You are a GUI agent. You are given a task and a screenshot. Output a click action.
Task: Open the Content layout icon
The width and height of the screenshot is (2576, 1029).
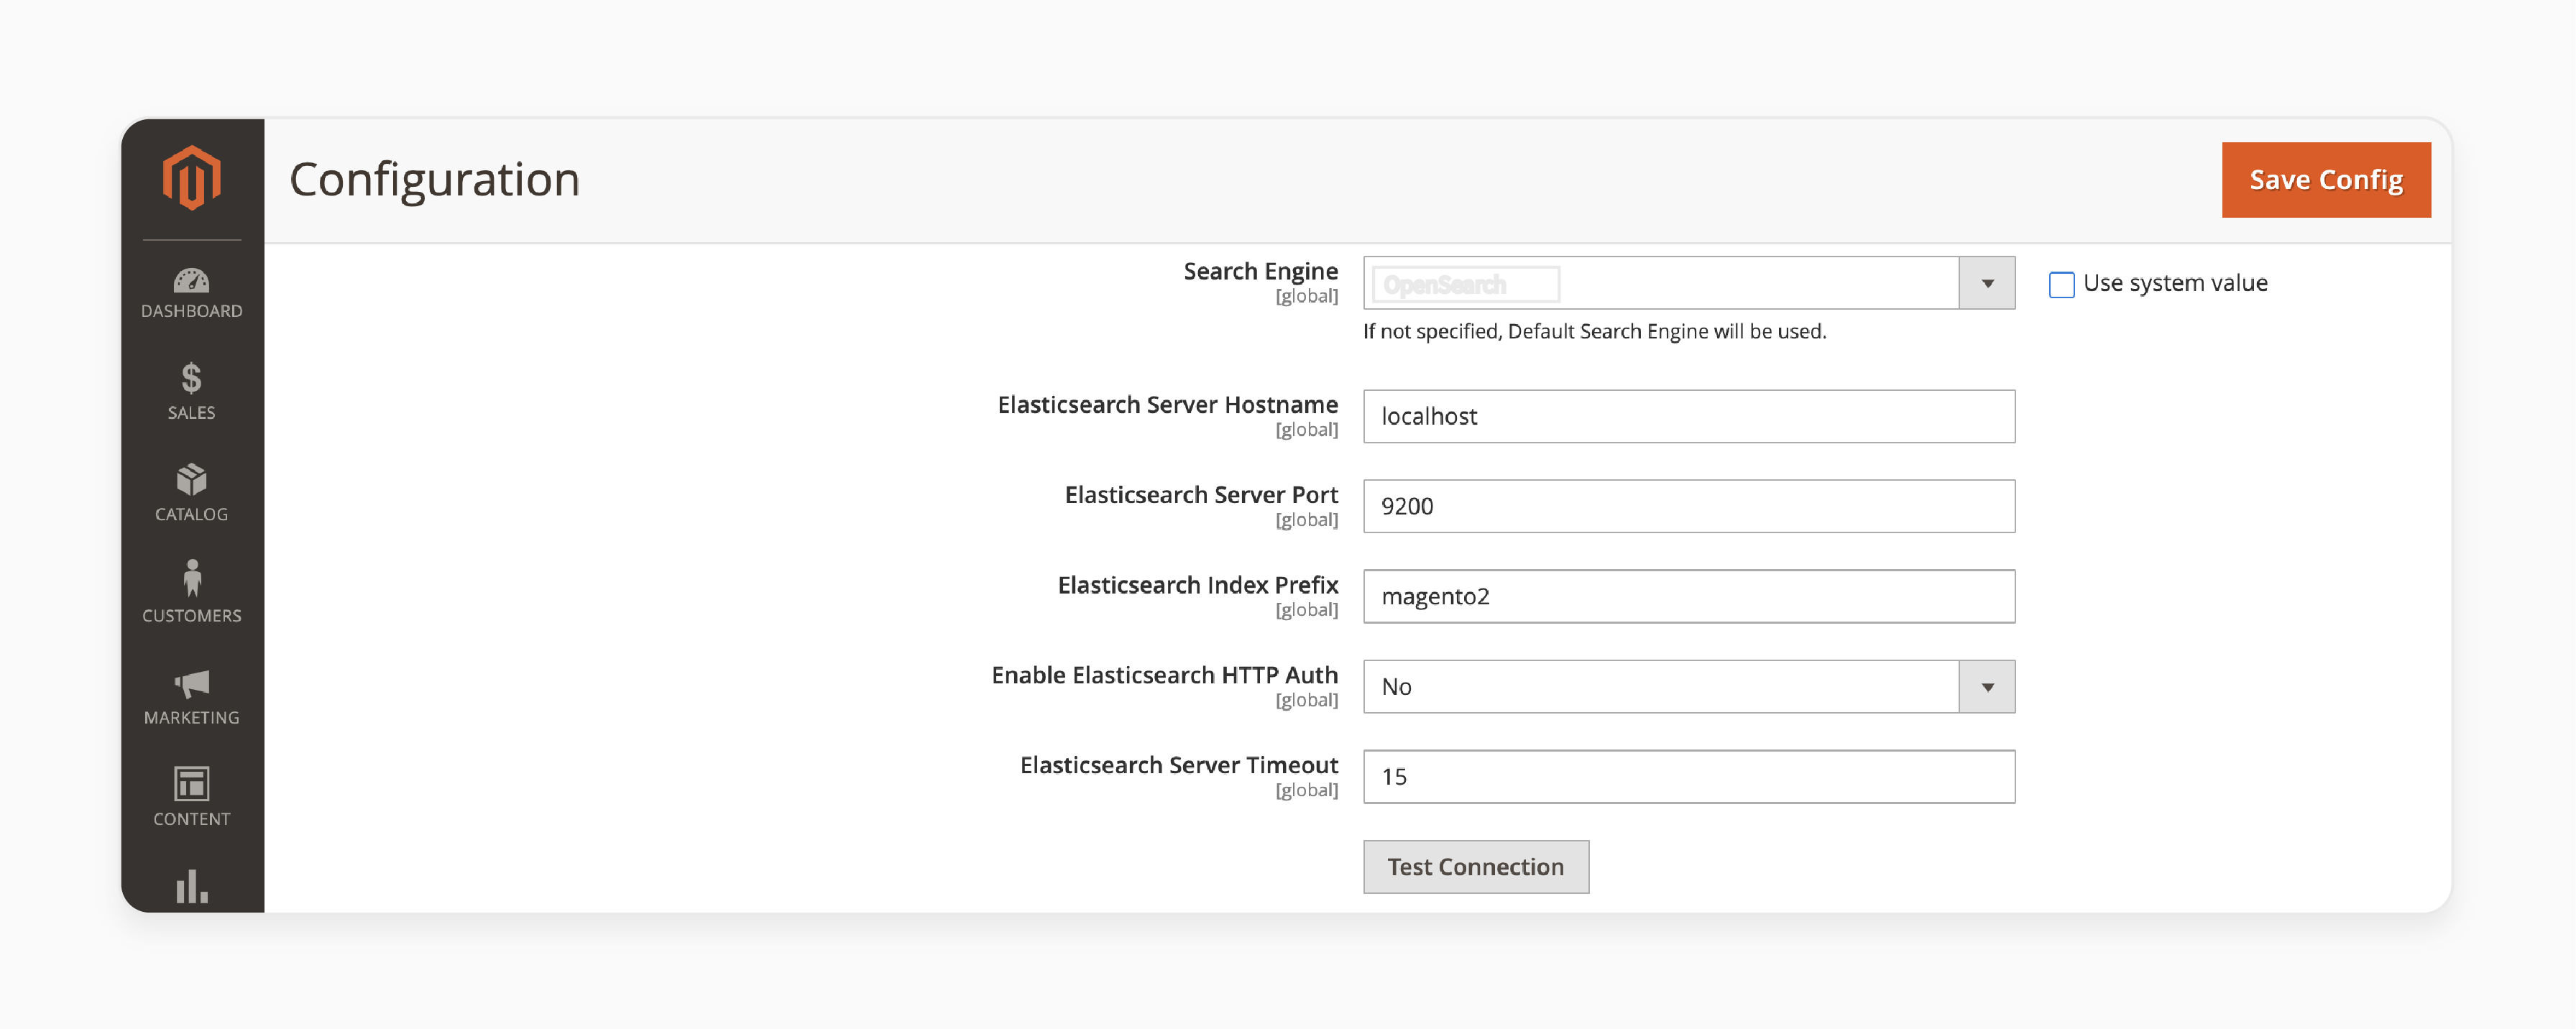(x=191, y=784)
